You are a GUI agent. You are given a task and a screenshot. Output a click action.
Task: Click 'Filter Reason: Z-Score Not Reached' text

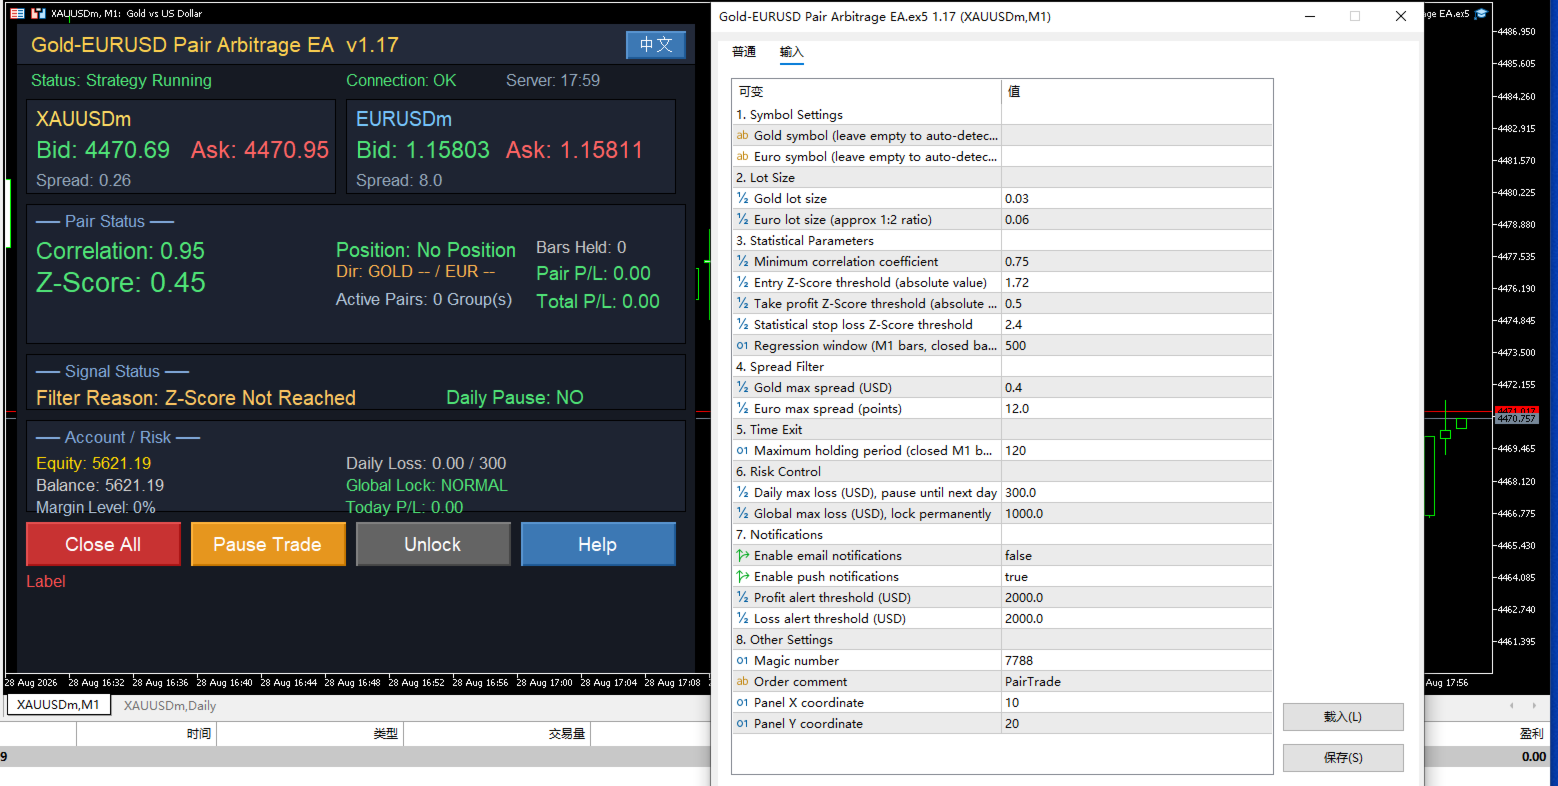click(196, 398)
